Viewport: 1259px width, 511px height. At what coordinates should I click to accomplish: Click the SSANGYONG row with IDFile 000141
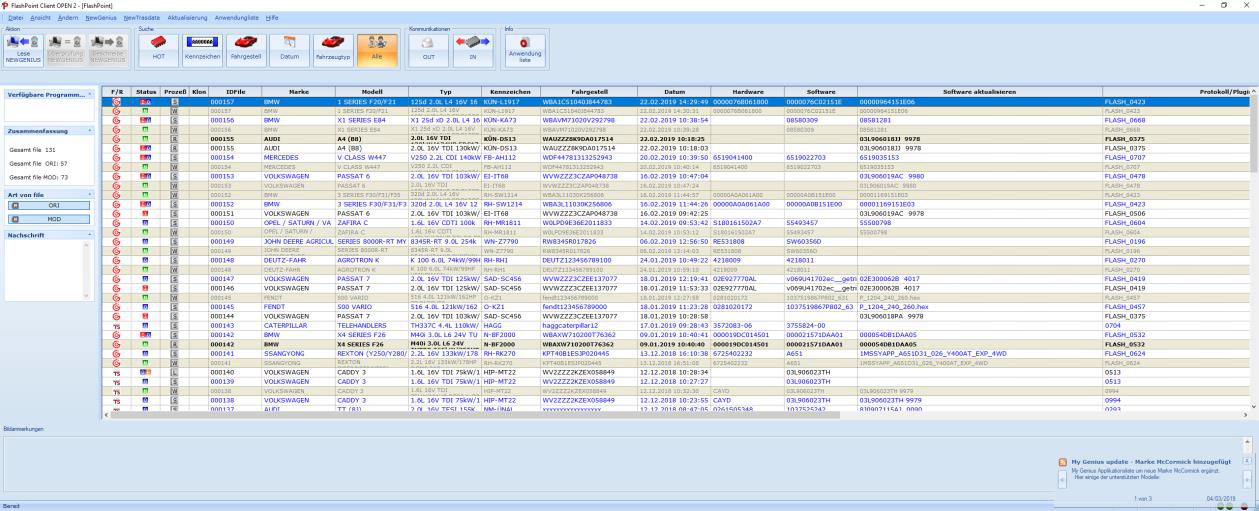[675, 353]
